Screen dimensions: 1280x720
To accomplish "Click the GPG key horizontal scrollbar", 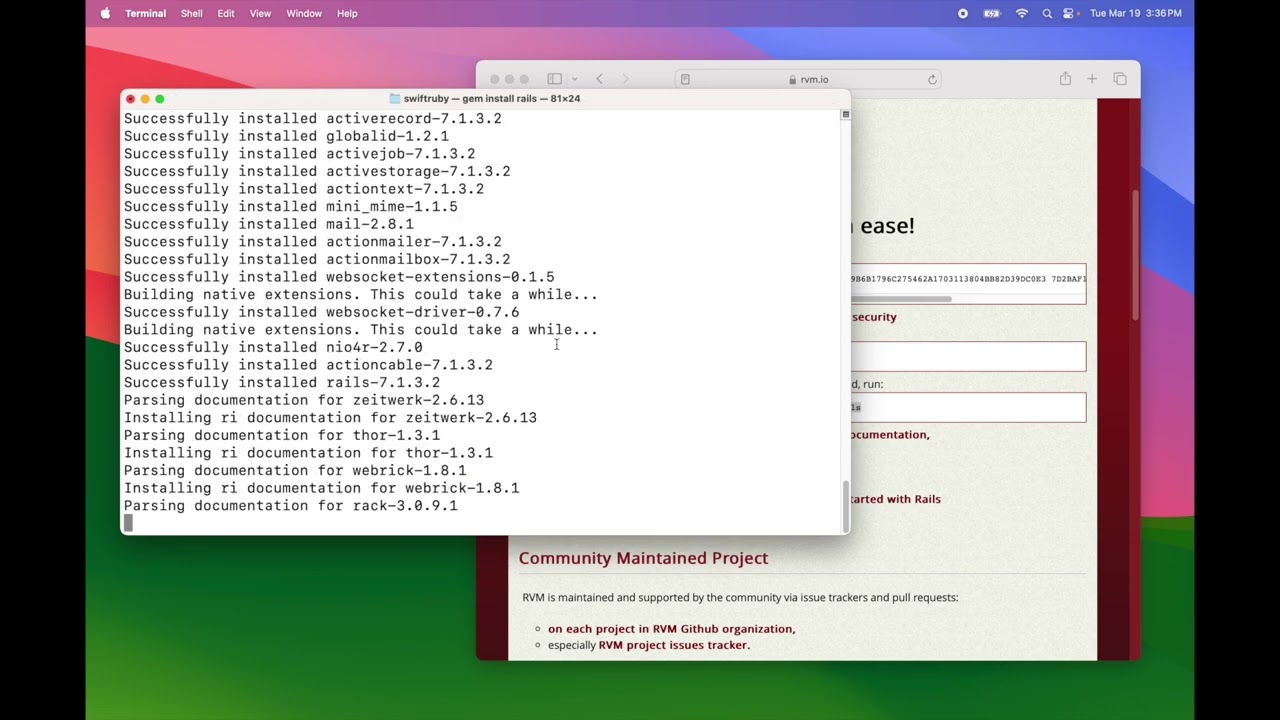I will [900, 298].
